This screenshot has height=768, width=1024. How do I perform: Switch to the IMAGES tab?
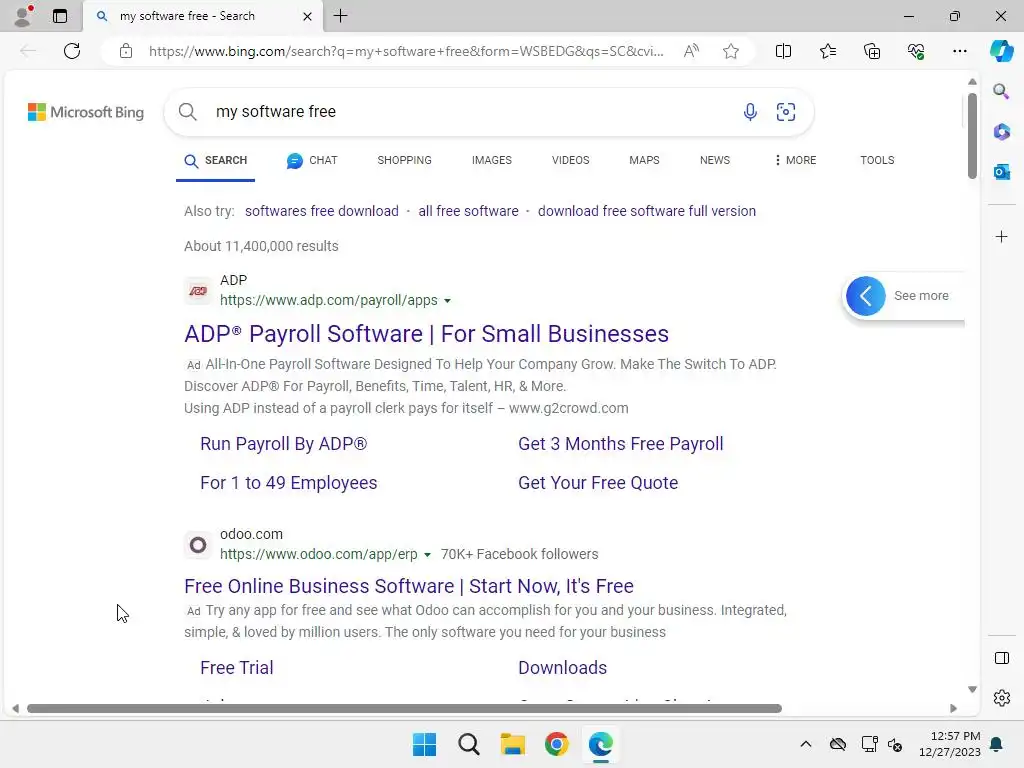coord(492,161)
